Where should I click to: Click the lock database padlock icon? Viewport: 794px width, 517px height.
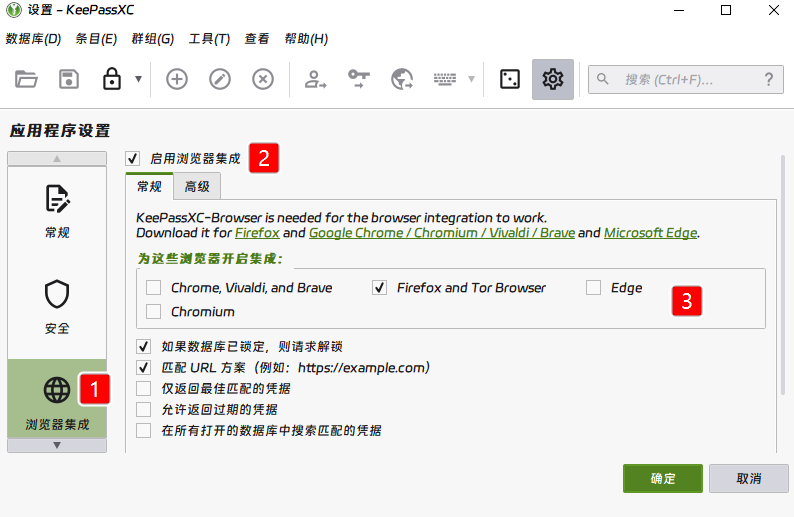[x=112, y=79]
